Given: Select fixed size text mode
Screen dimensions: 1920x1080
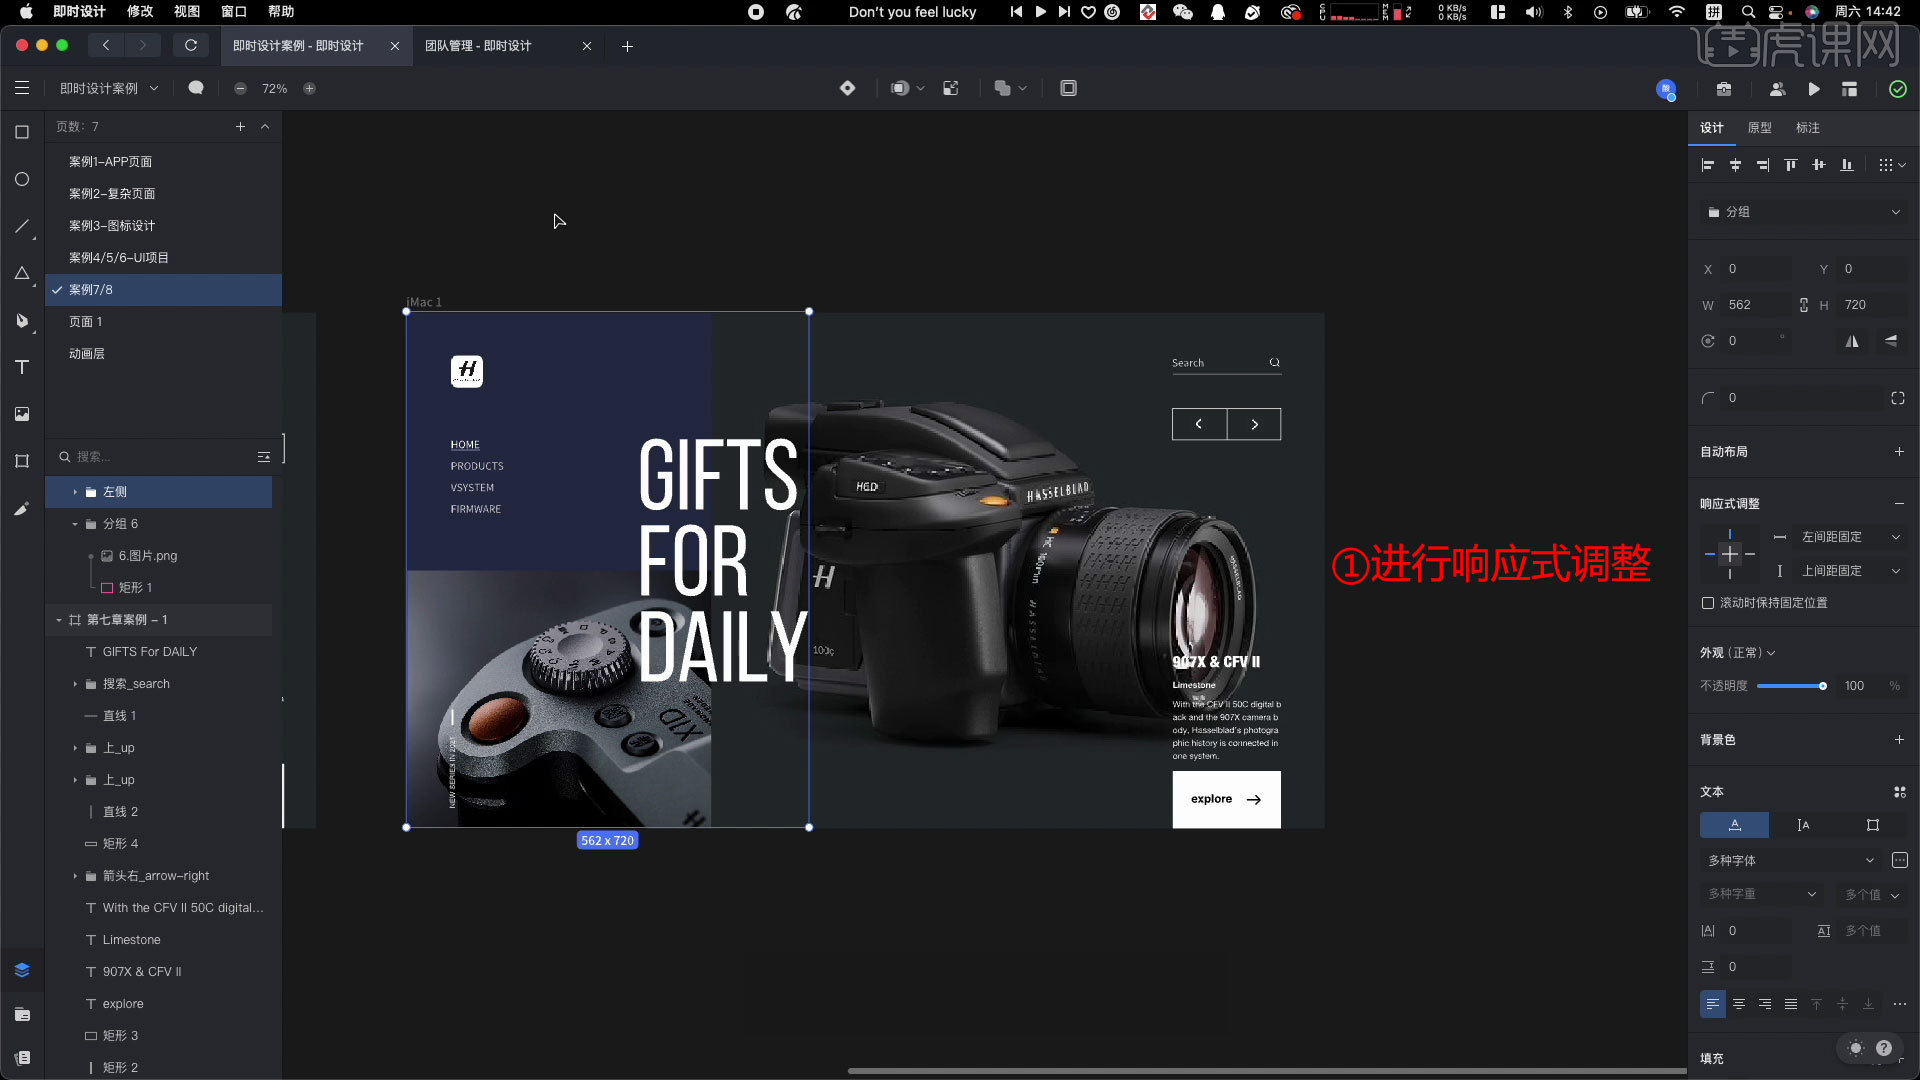Looking at the screenshot, I should 1873,825.
